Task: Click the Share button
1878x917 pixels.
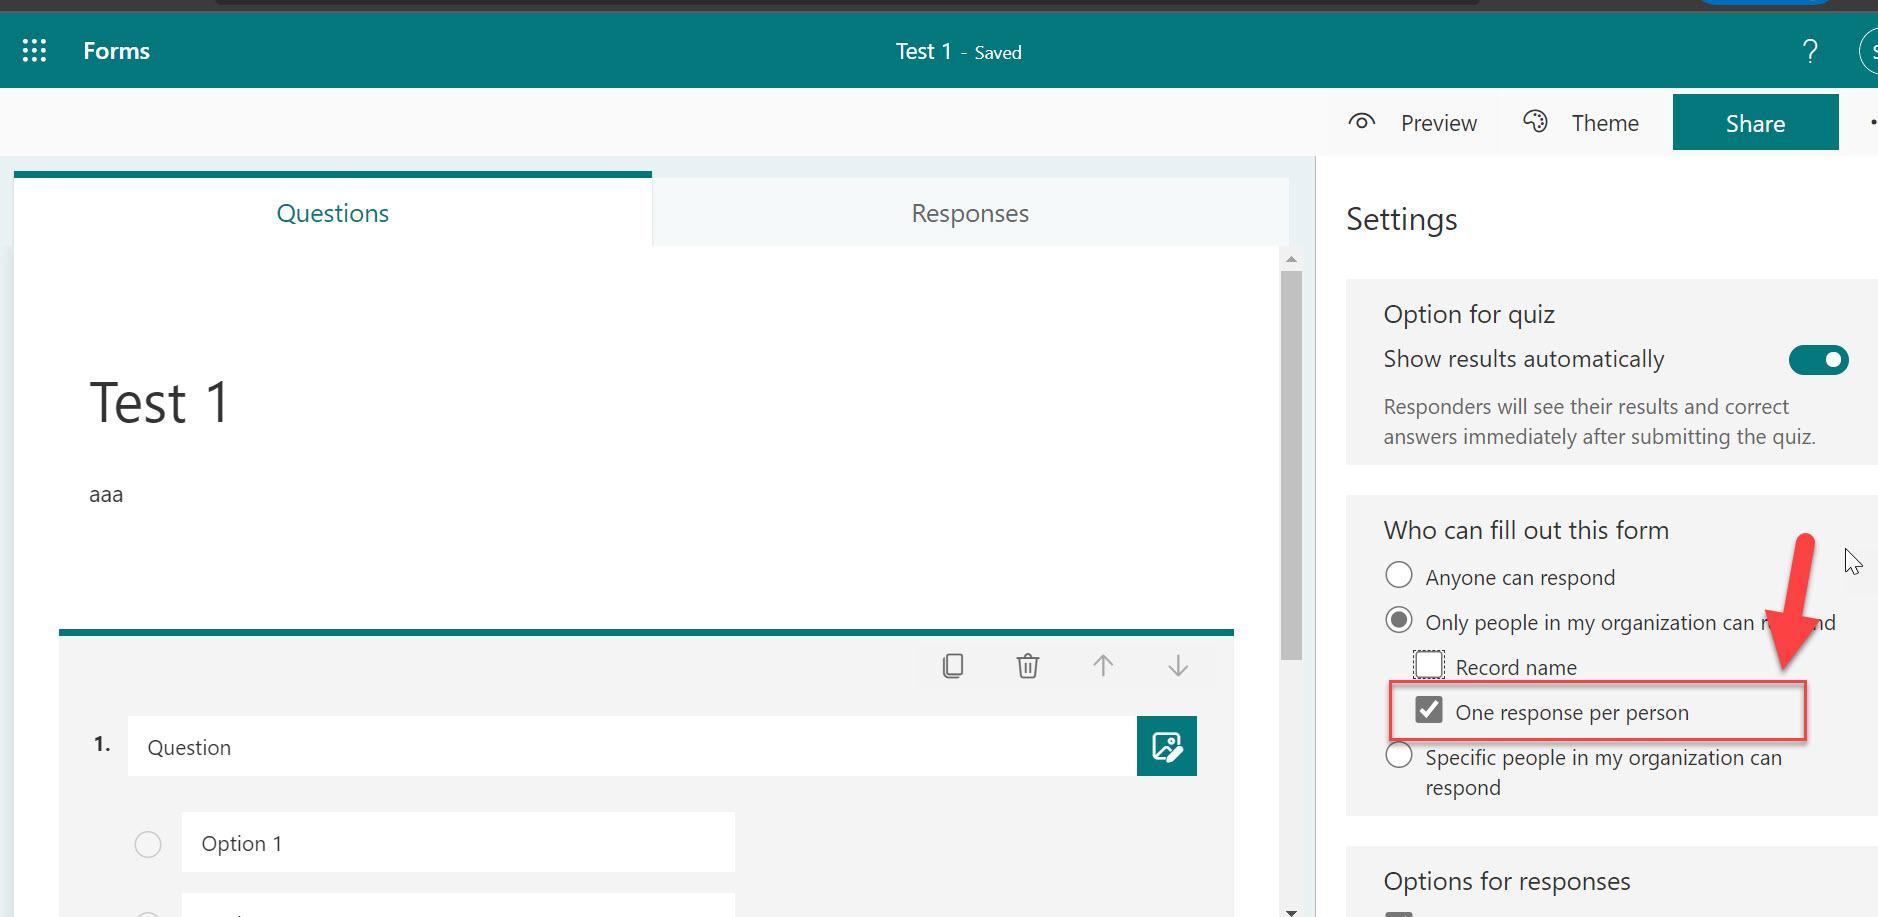Action: [1755, 123]
